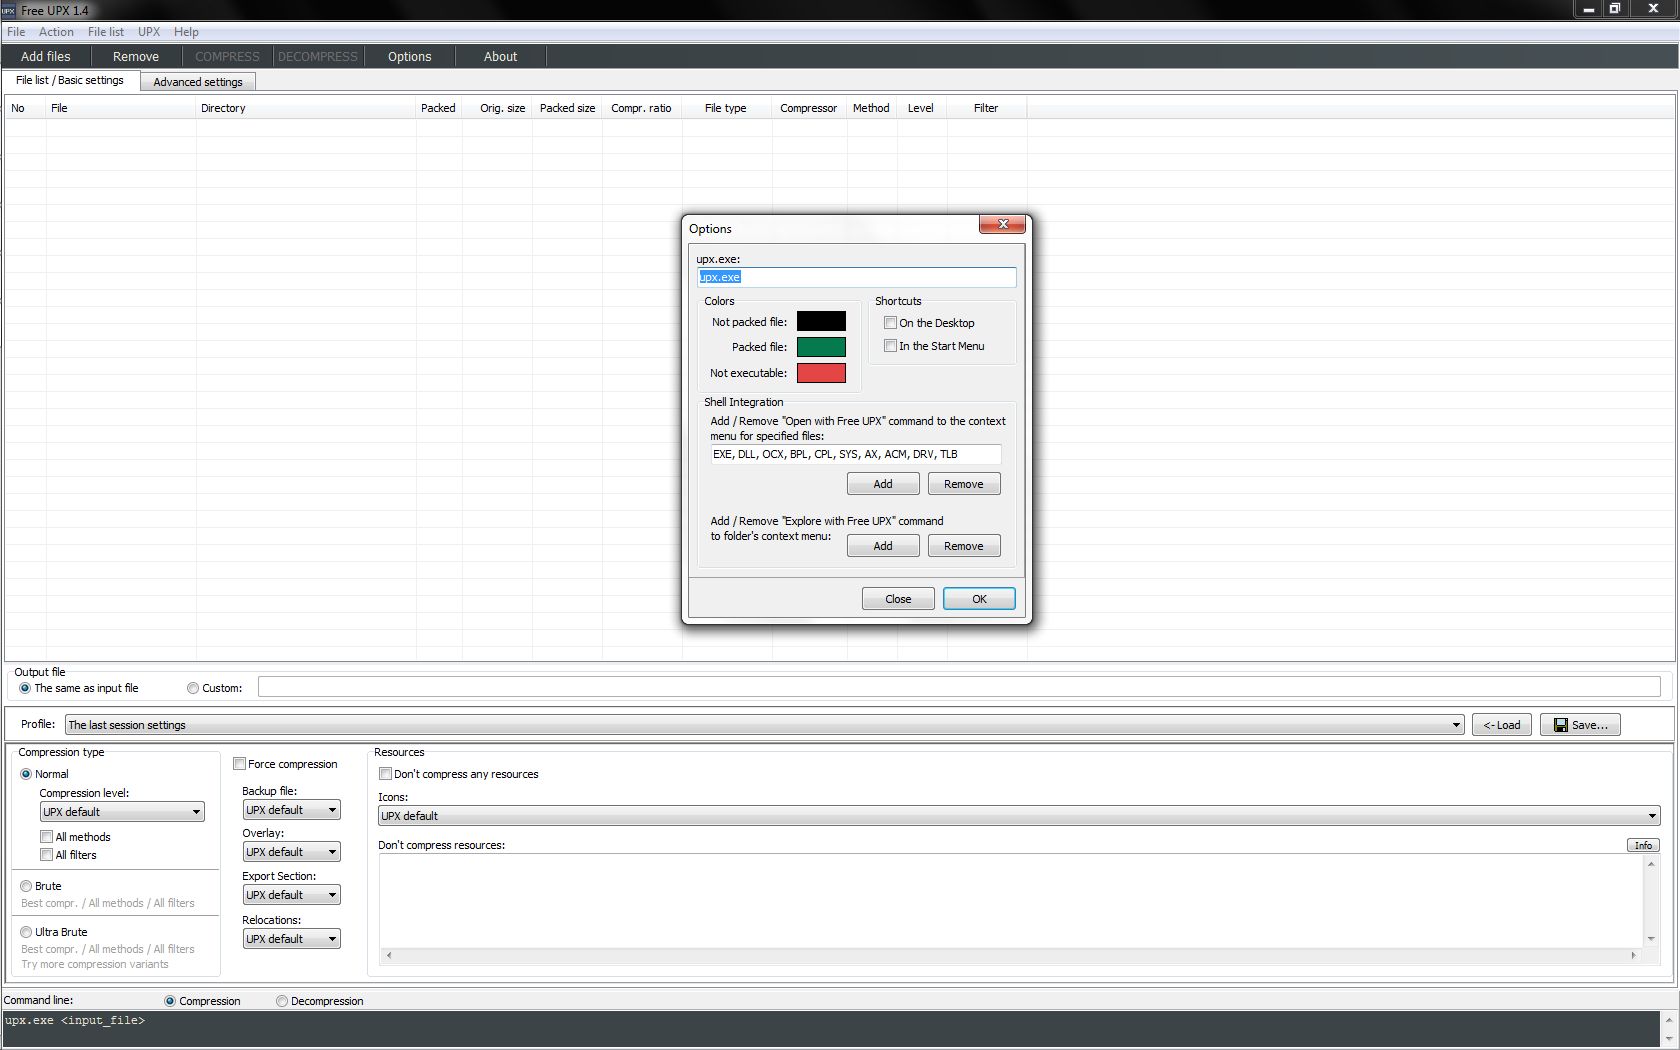Check Don't compress any resources
Viewport: 1680px width, 1050px height.
click(x=385, y=774)
